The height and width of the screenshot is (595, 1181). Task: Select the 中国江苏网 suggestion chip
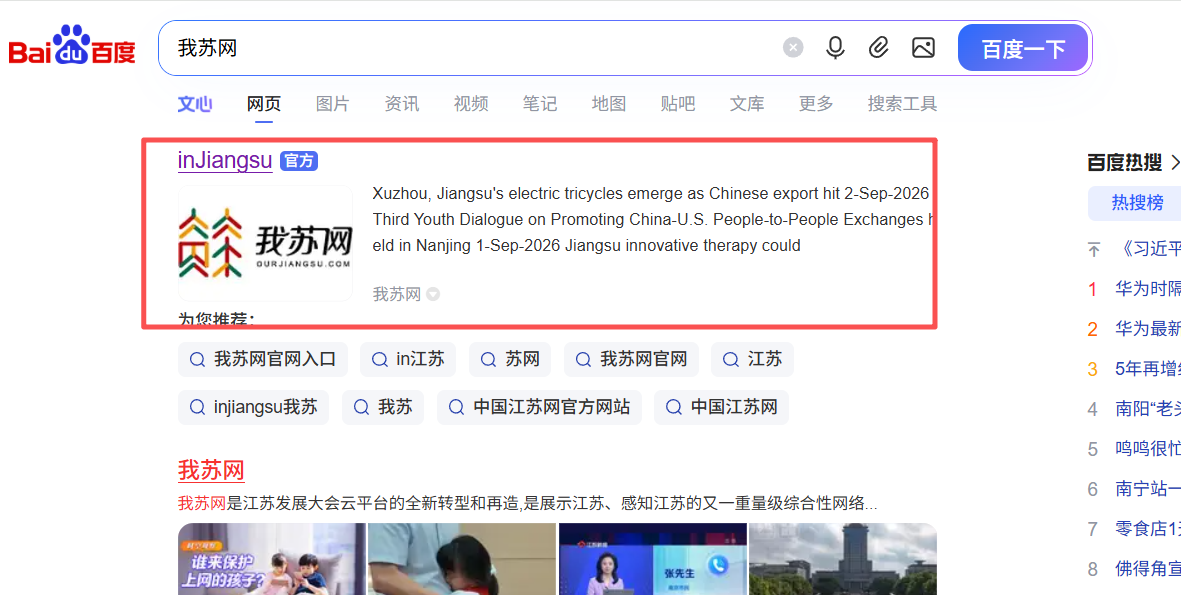click(x=722, y=407)
